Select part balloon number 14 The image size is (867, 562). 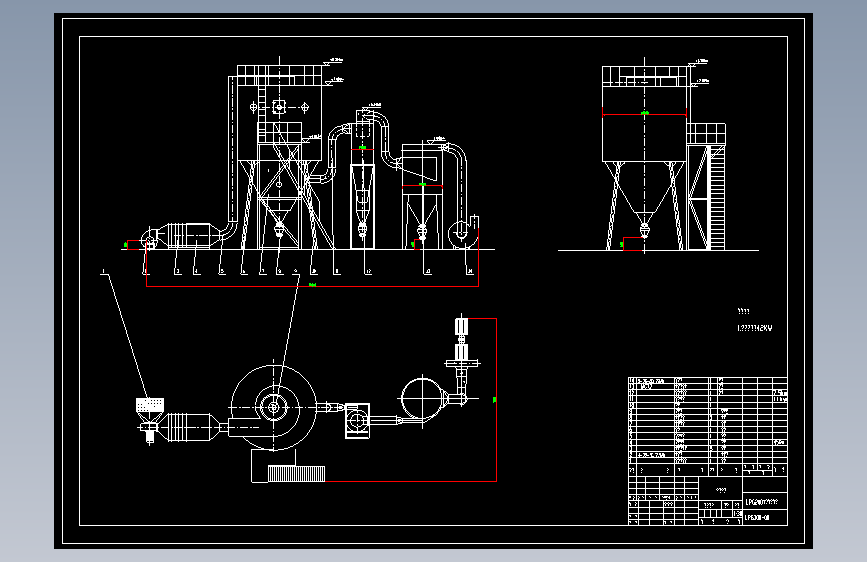470,272
